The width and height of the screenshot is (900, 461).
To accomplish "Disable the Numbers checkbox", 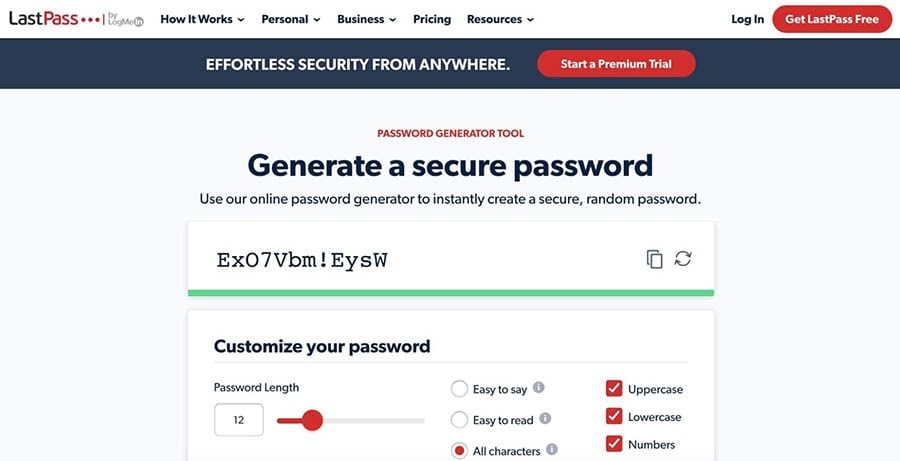I will [613, 444].
